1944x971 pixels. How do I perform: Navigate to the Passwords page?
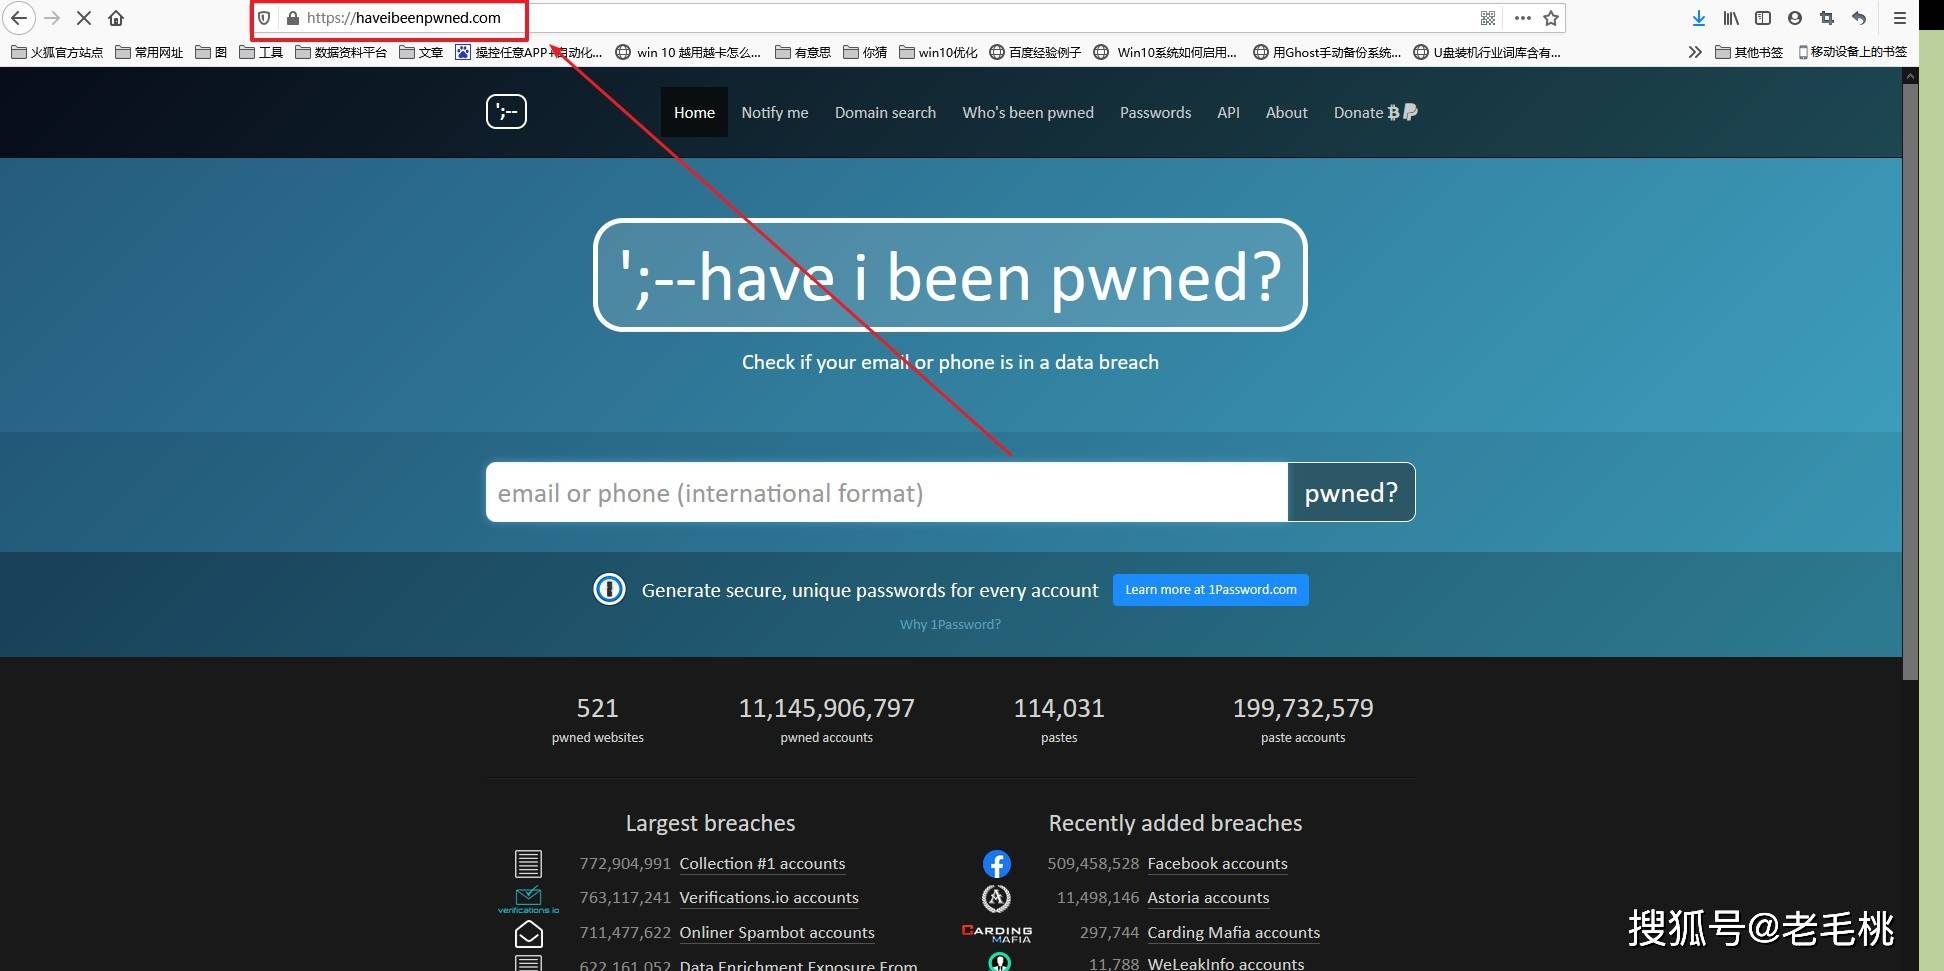[x=1155, y=112]
